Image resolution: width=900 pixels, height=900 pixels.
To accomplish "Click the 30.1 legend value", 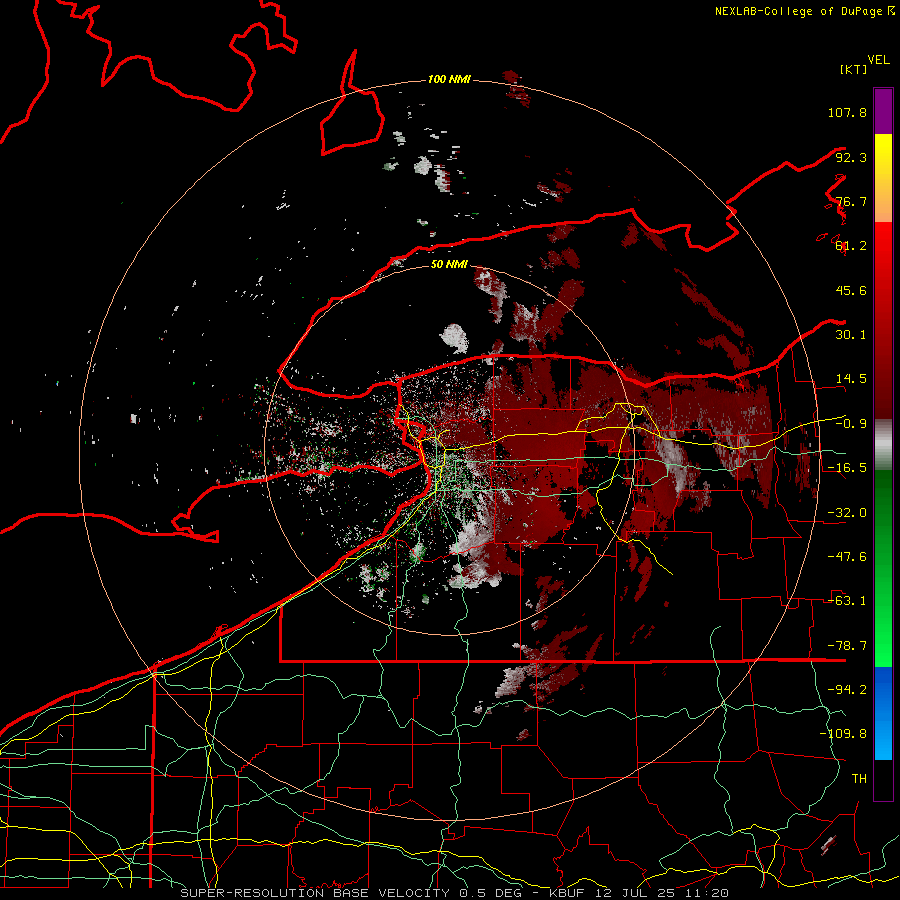I will [851, 335].
